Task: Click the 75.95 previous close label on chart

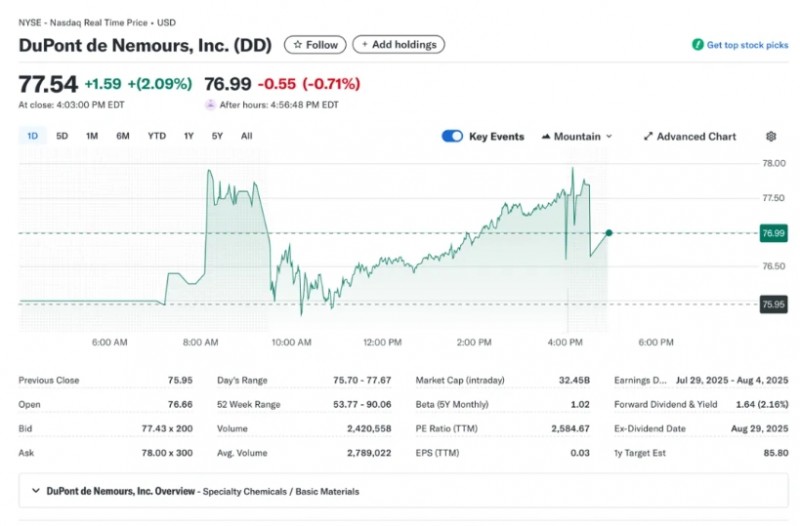Action: [x=773, y=304]
